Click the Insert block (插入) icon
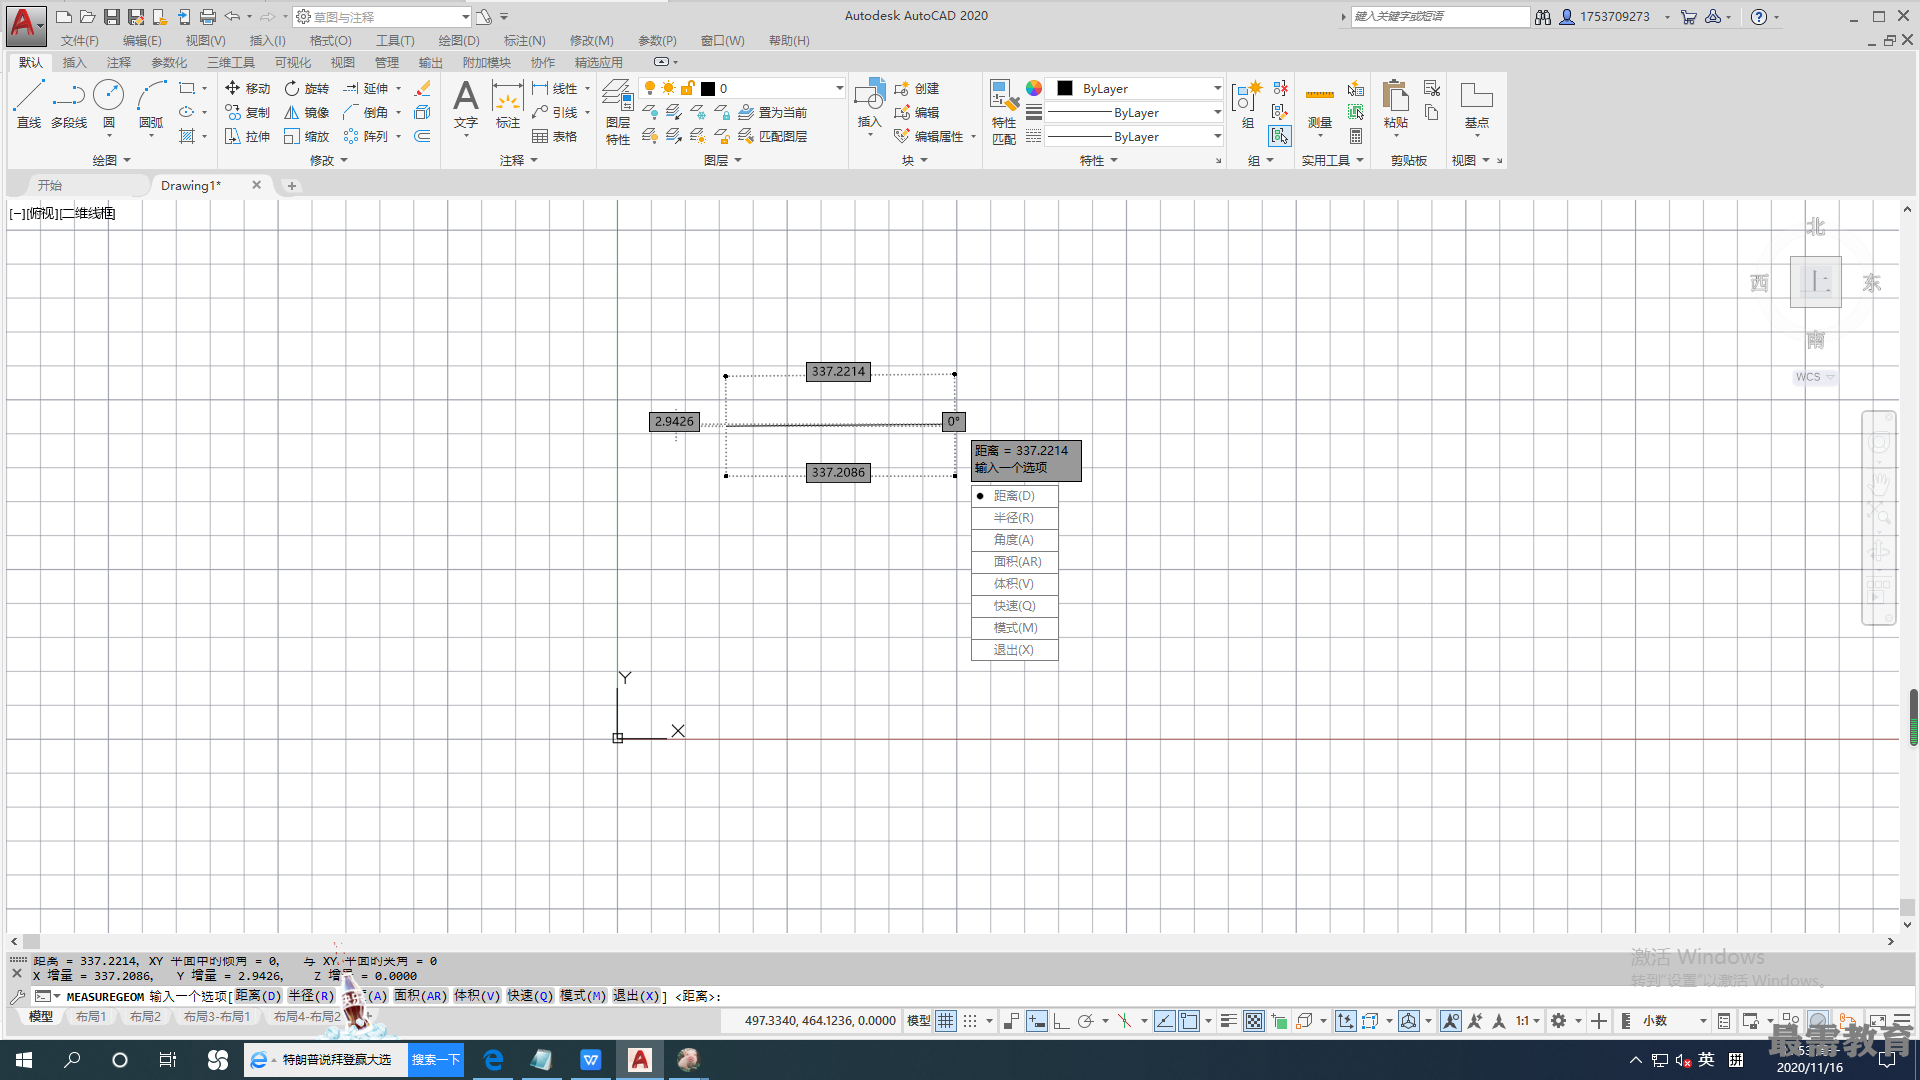 (x=870, y=104)
